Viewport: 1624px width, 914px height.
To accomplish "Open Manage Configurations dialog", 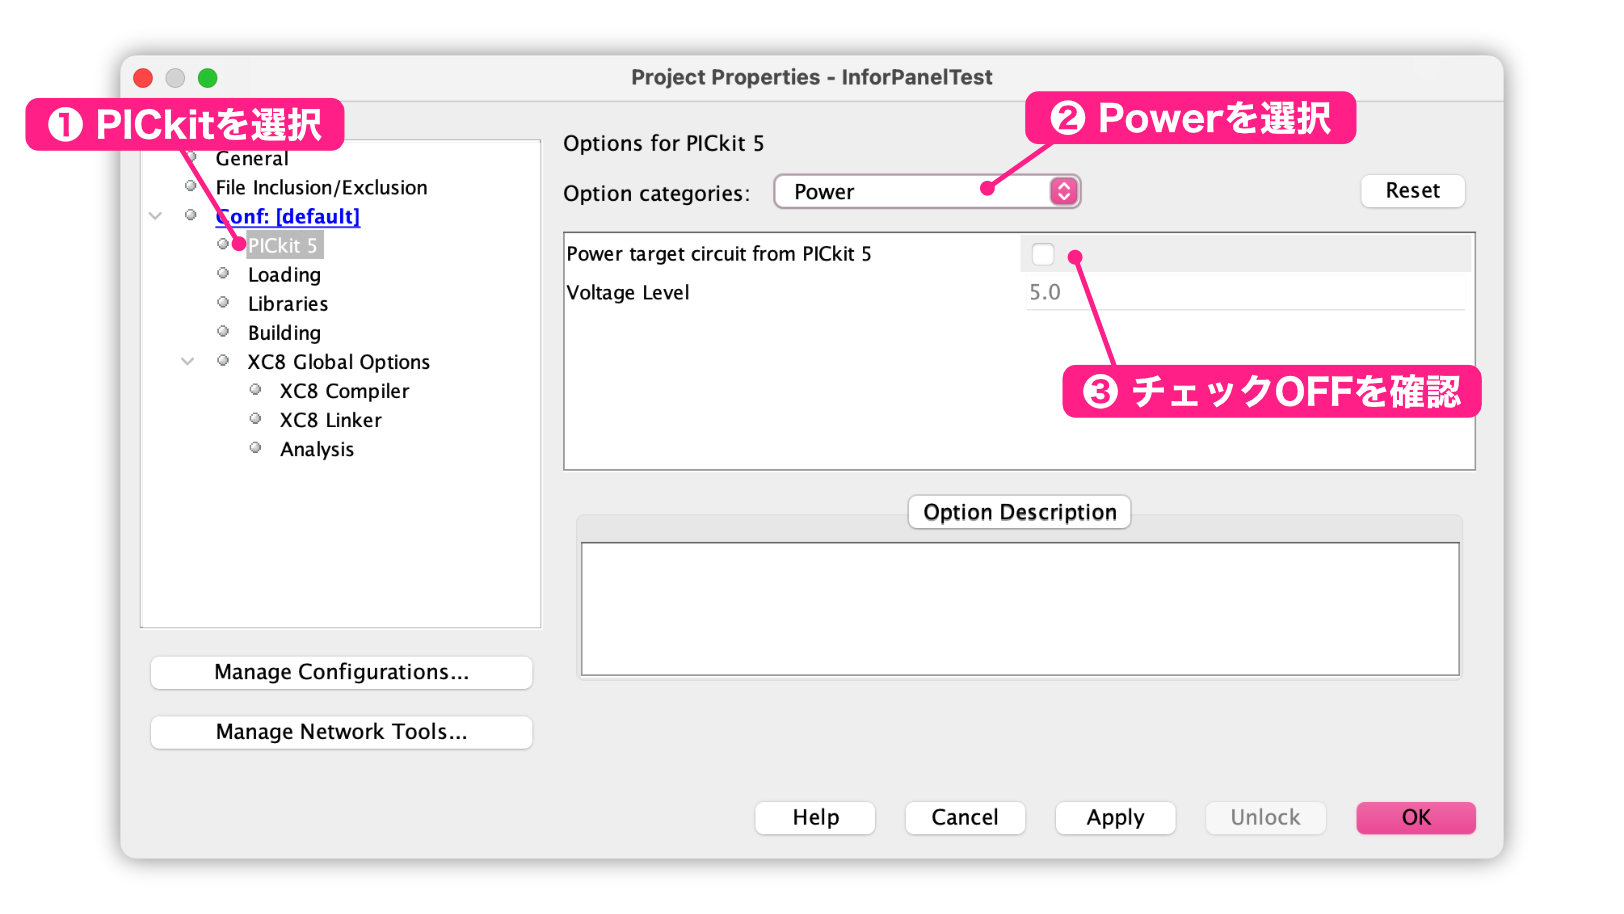I will 341,672.
